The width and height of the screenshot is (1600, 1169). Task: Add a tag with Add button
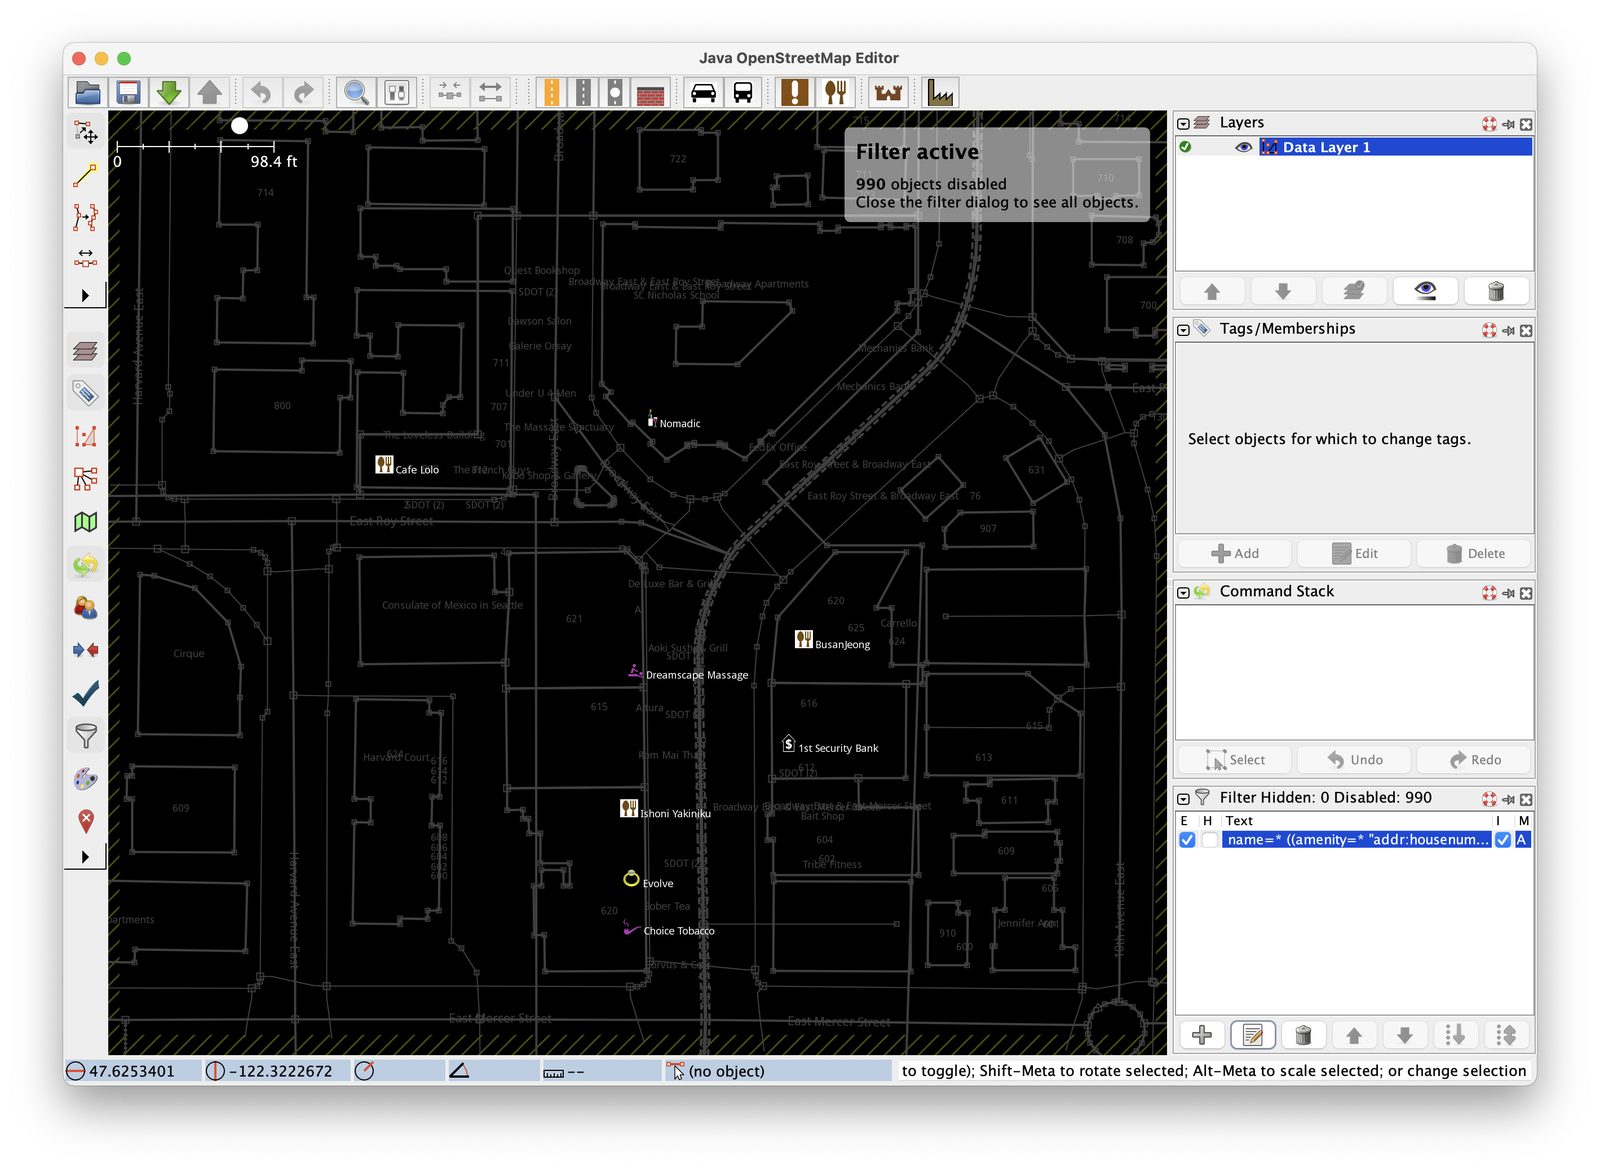tap(1236, 554)
